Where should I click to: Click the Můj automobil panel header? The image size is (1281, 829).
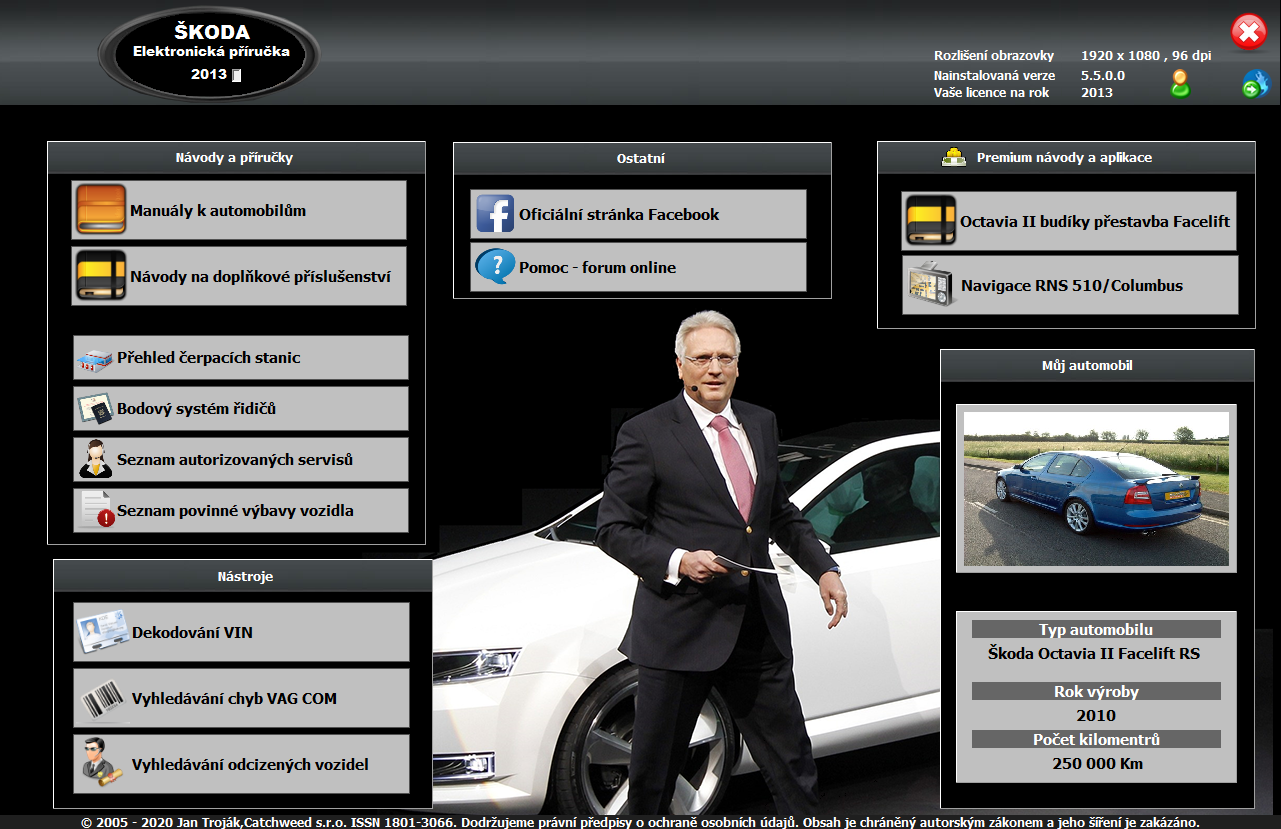tap(1097, 365)
